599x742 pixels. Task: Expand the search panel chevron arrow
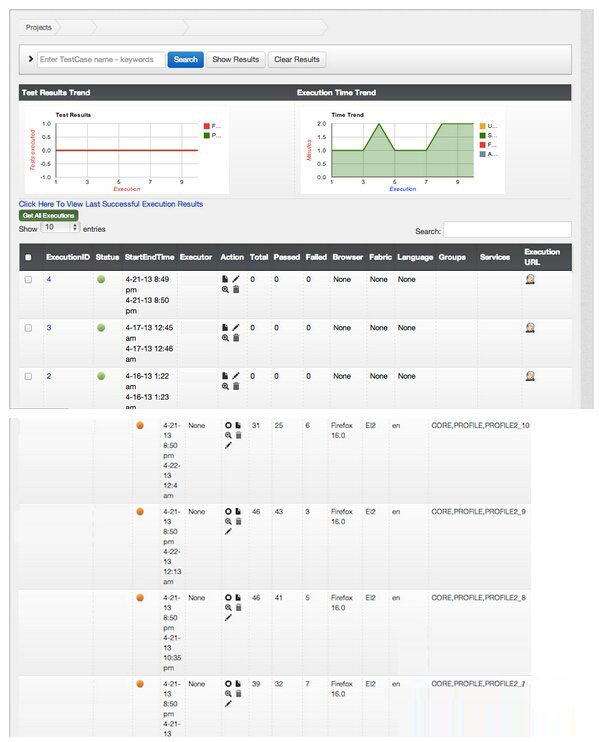click(30, 59)
